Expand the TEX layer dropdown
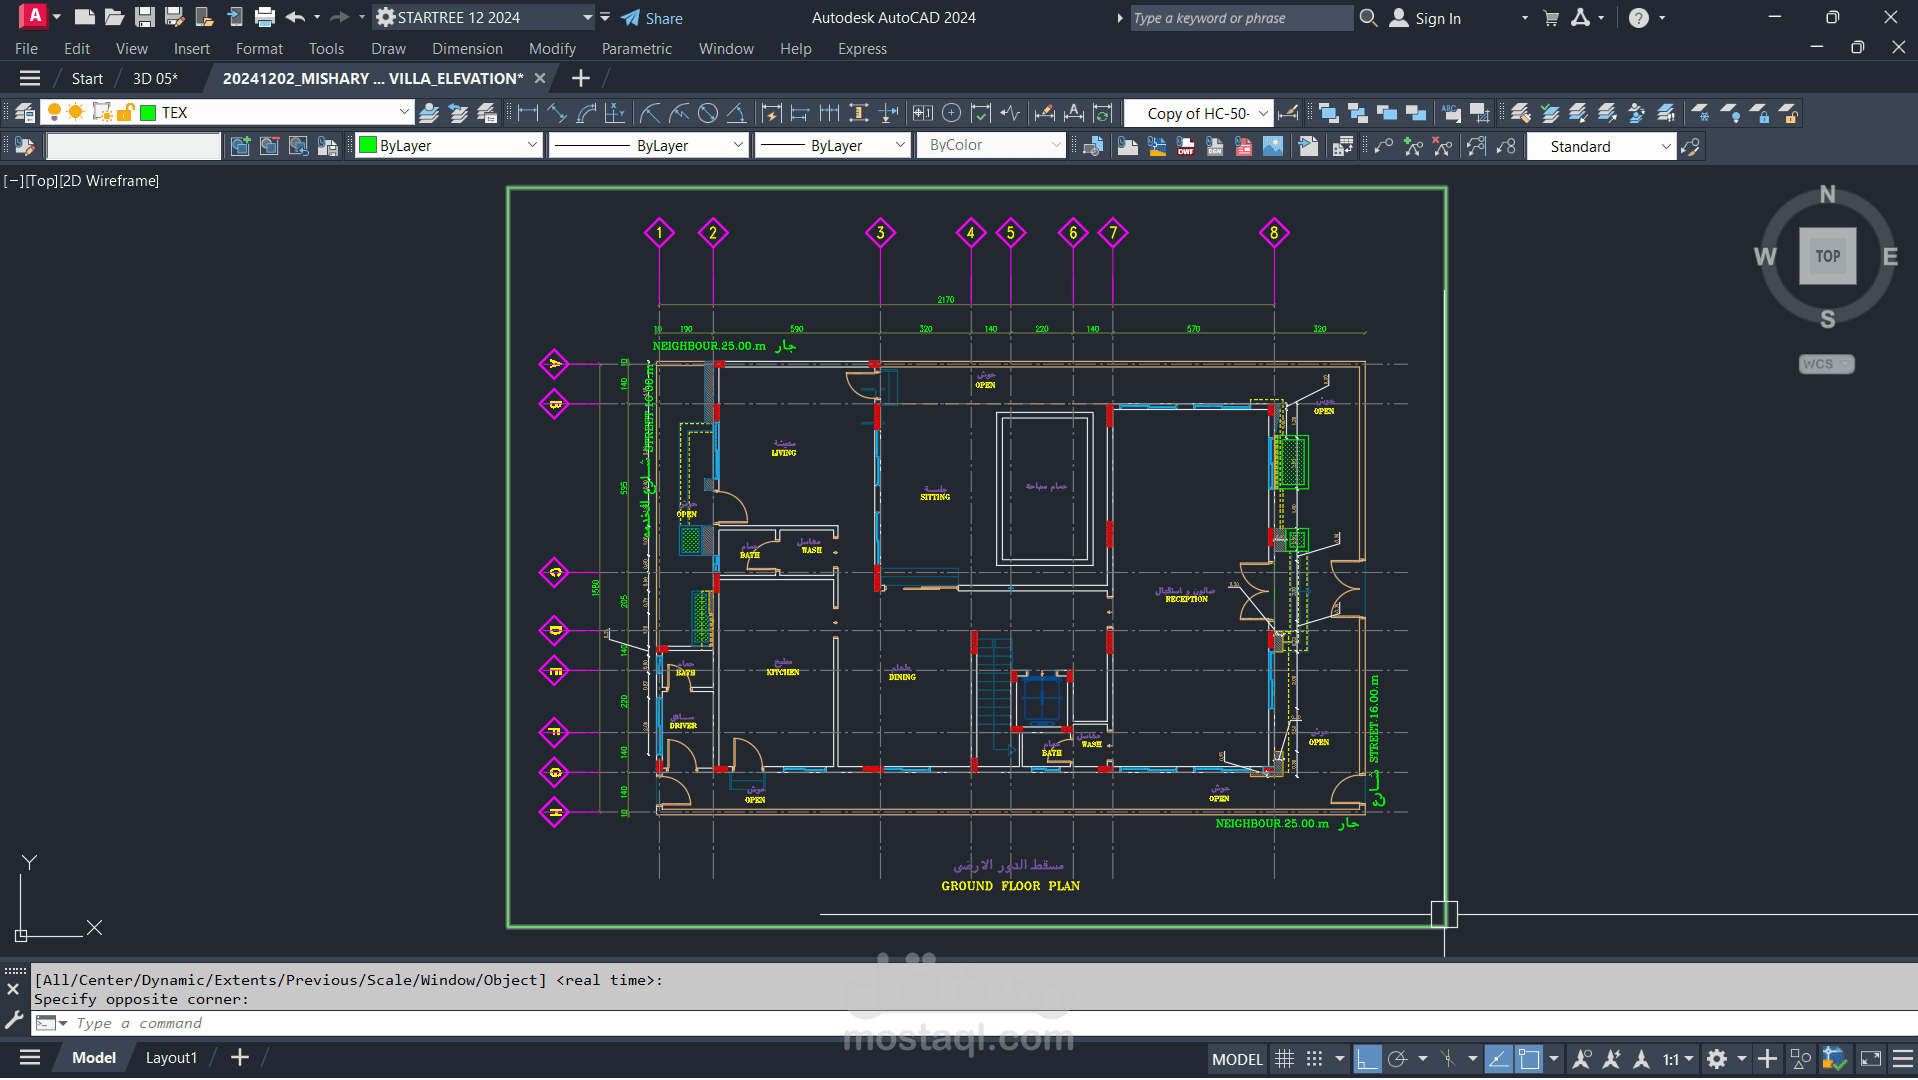This screenshot has height=1080, width=1918. pyautogui.click(x=404, y=112)
